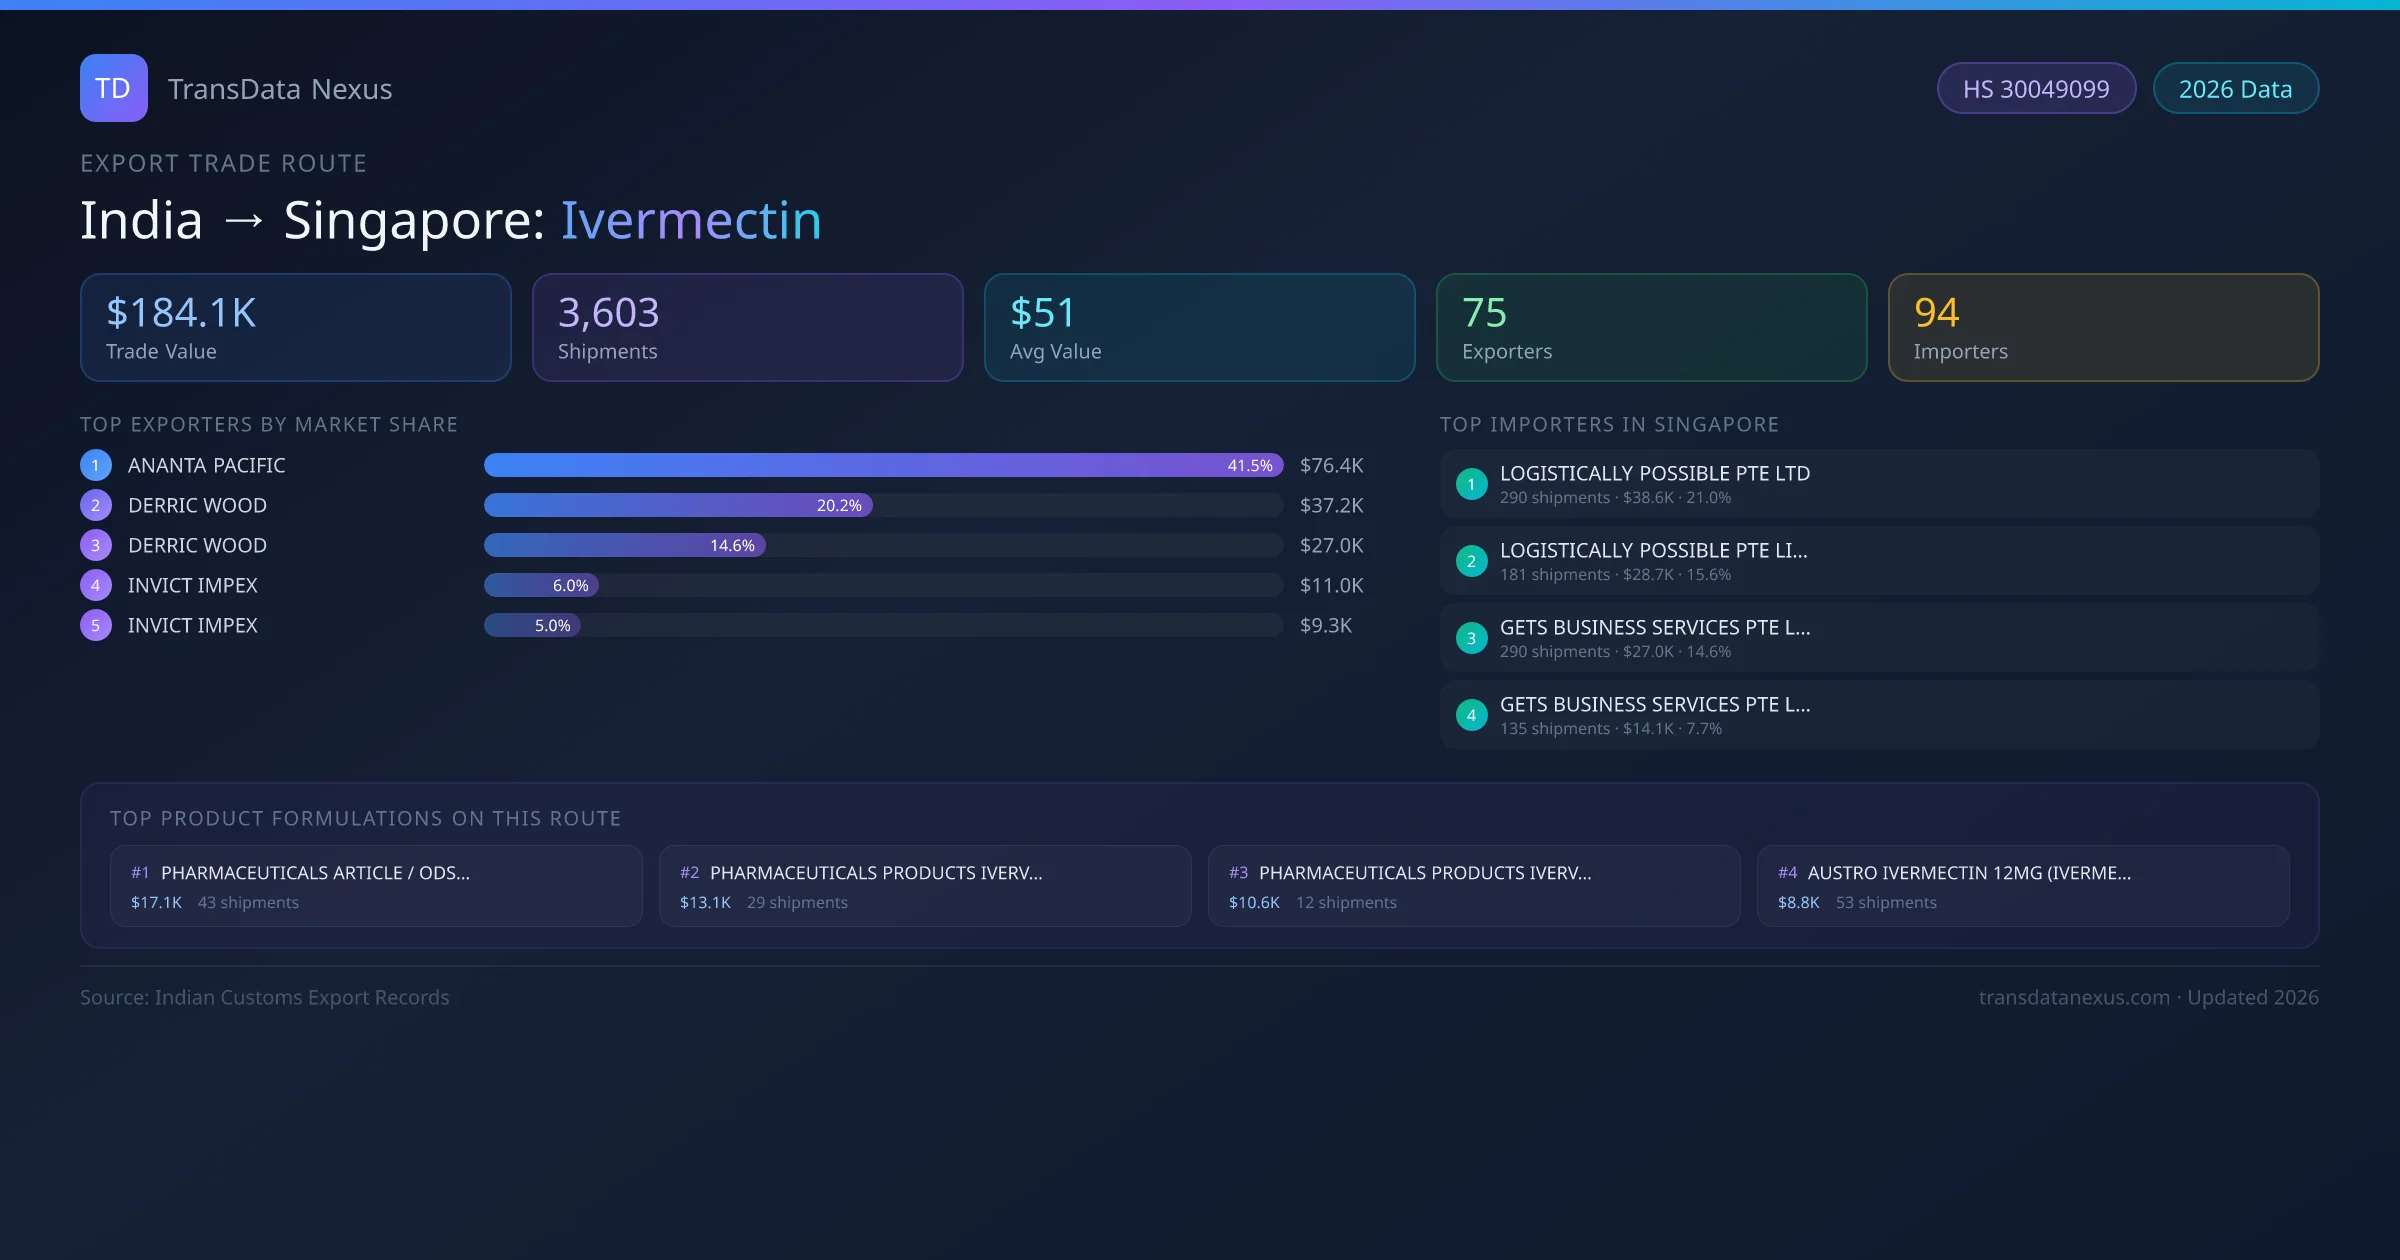Click the 2026 Data pill
This screenshot has width=2400, height=1260.
(2235, 89)
